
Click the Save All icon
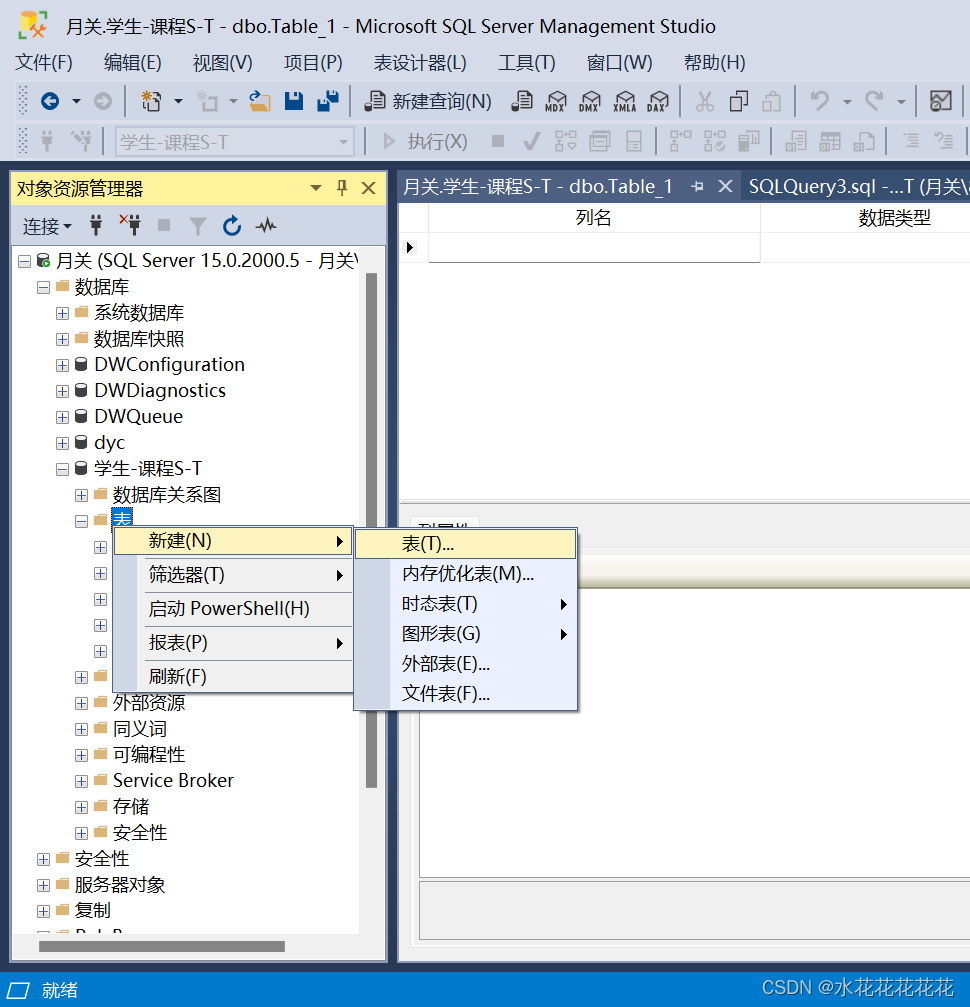point(328,101)
